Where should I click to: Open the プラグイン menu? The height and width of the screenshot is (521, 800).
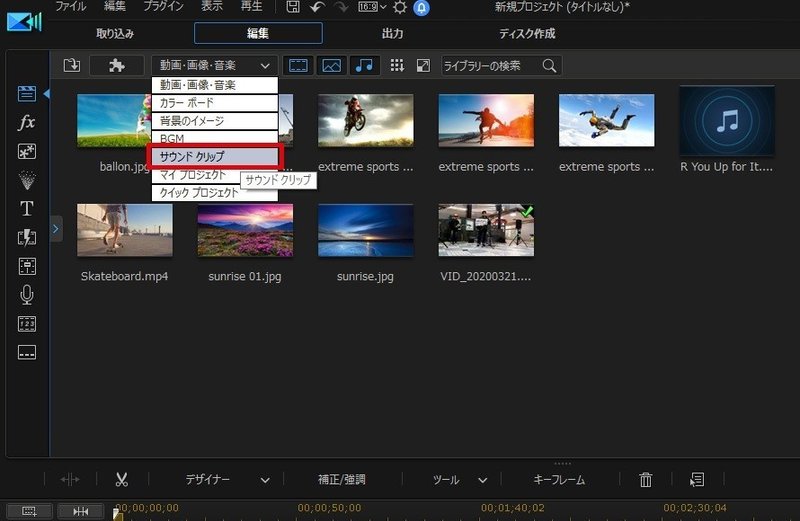pos(163,6)
